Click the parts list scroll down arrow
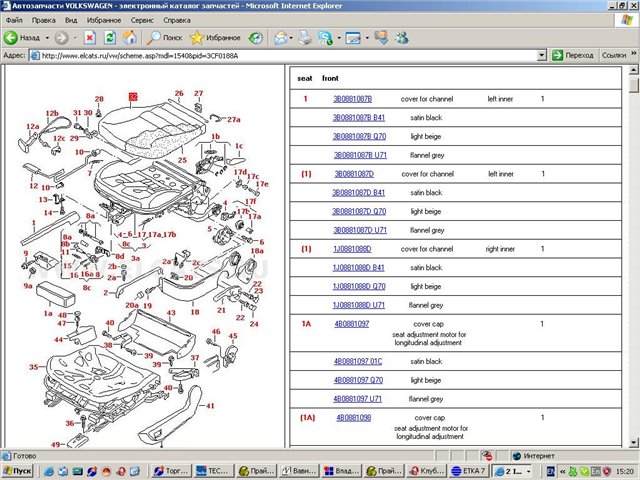This screenshot has height=480, width=640. [x=633, y=442]
